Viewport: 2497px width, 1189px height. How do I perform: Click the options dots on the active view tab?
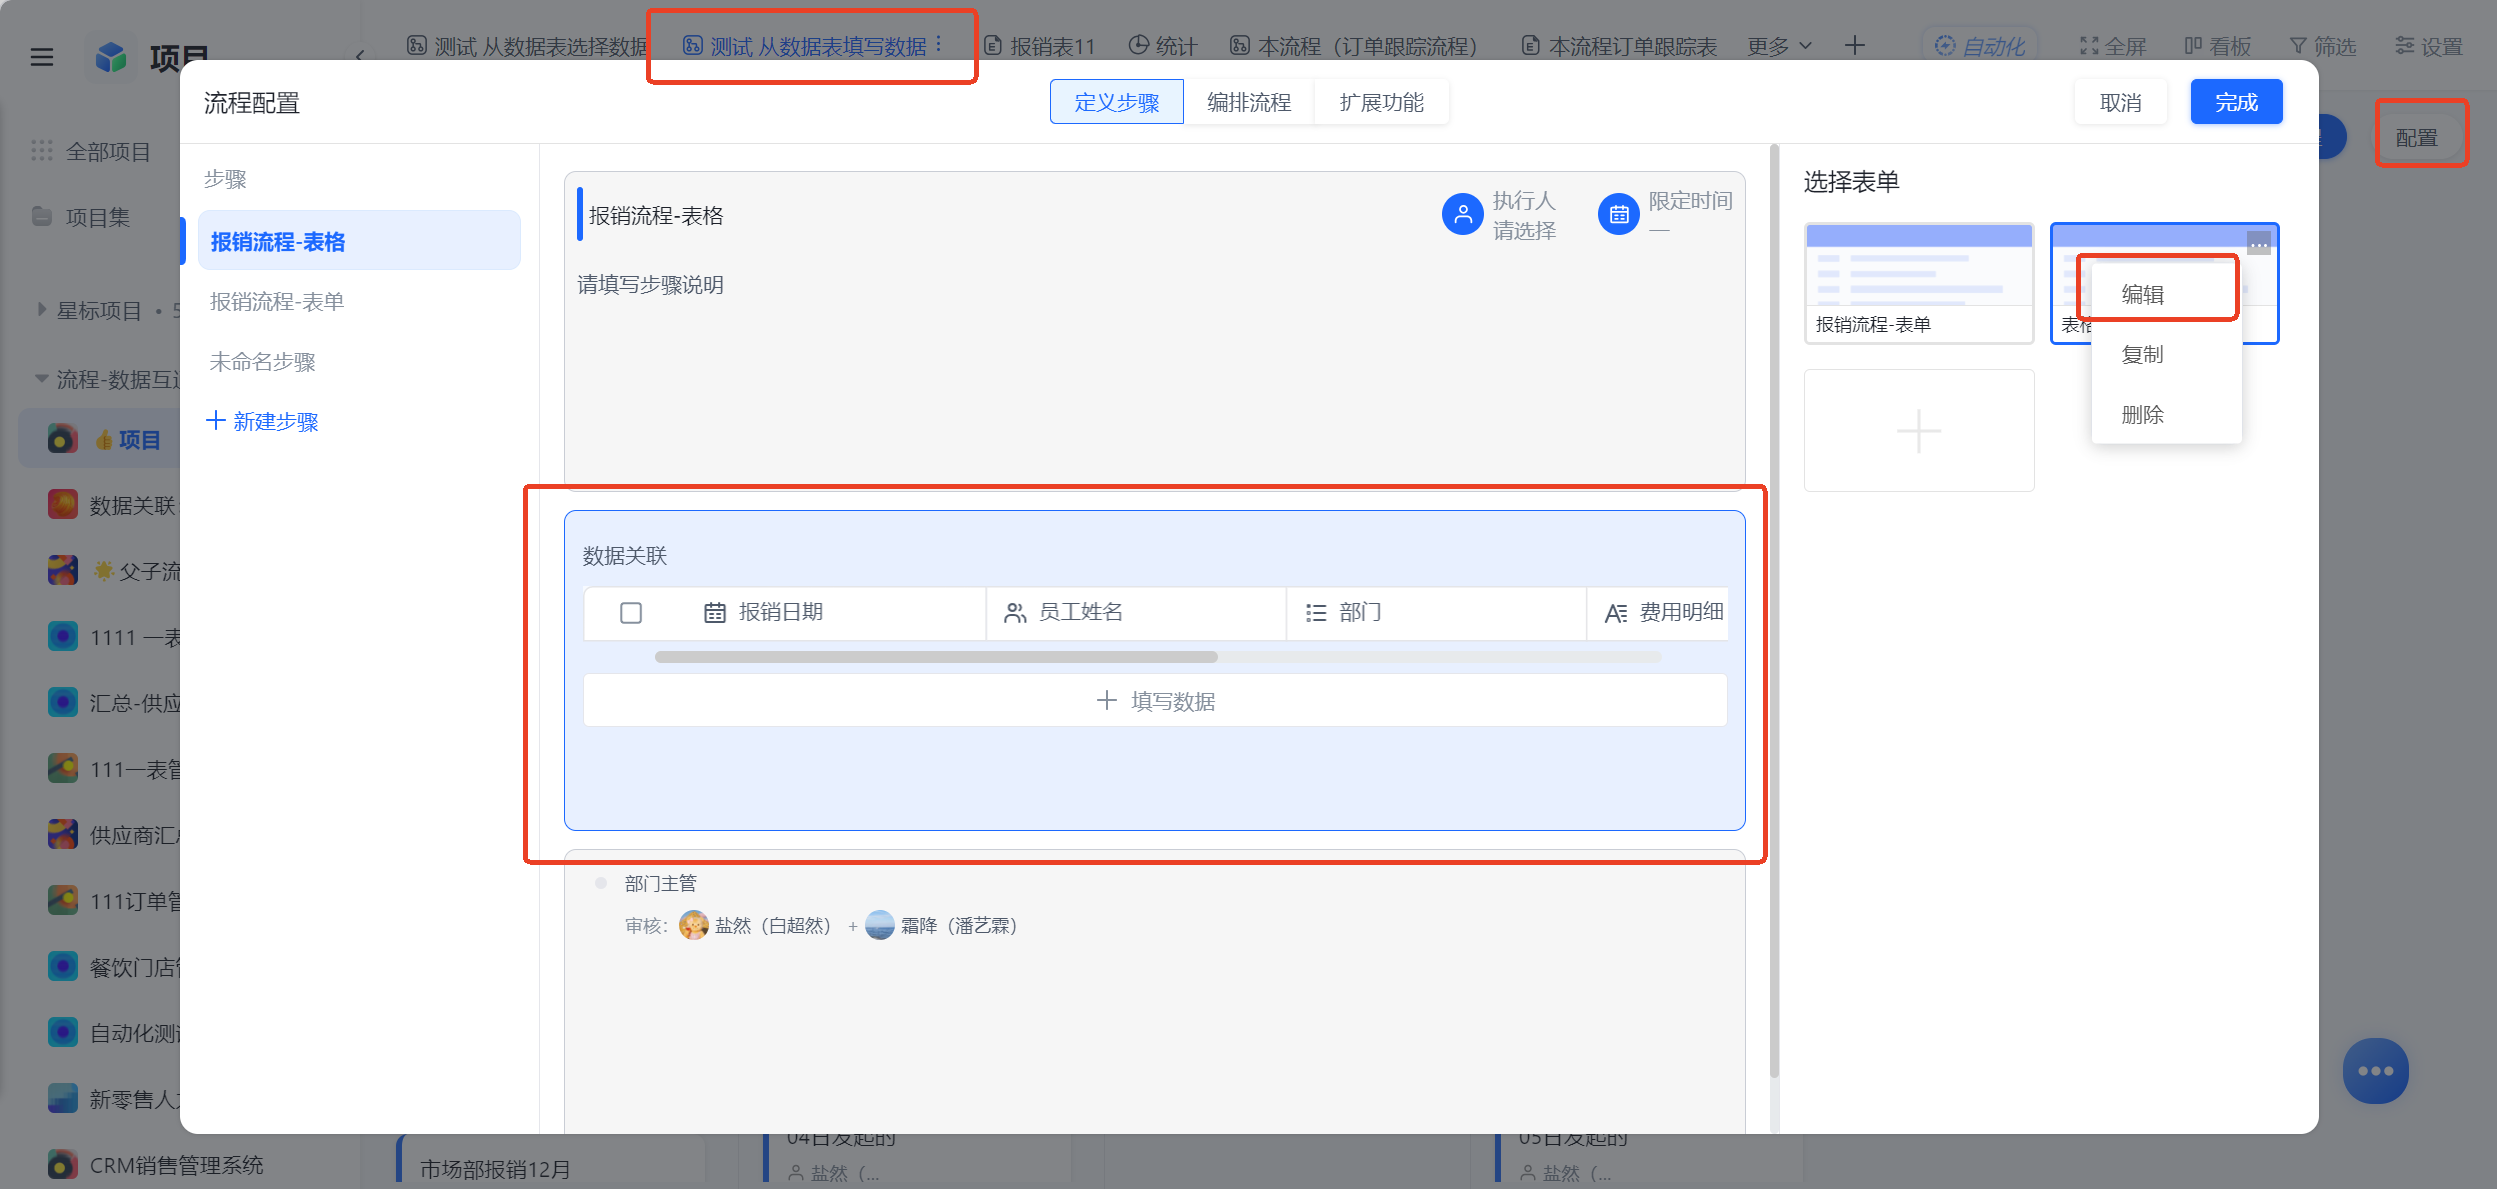pyautogui.click(x=938, y=45)
